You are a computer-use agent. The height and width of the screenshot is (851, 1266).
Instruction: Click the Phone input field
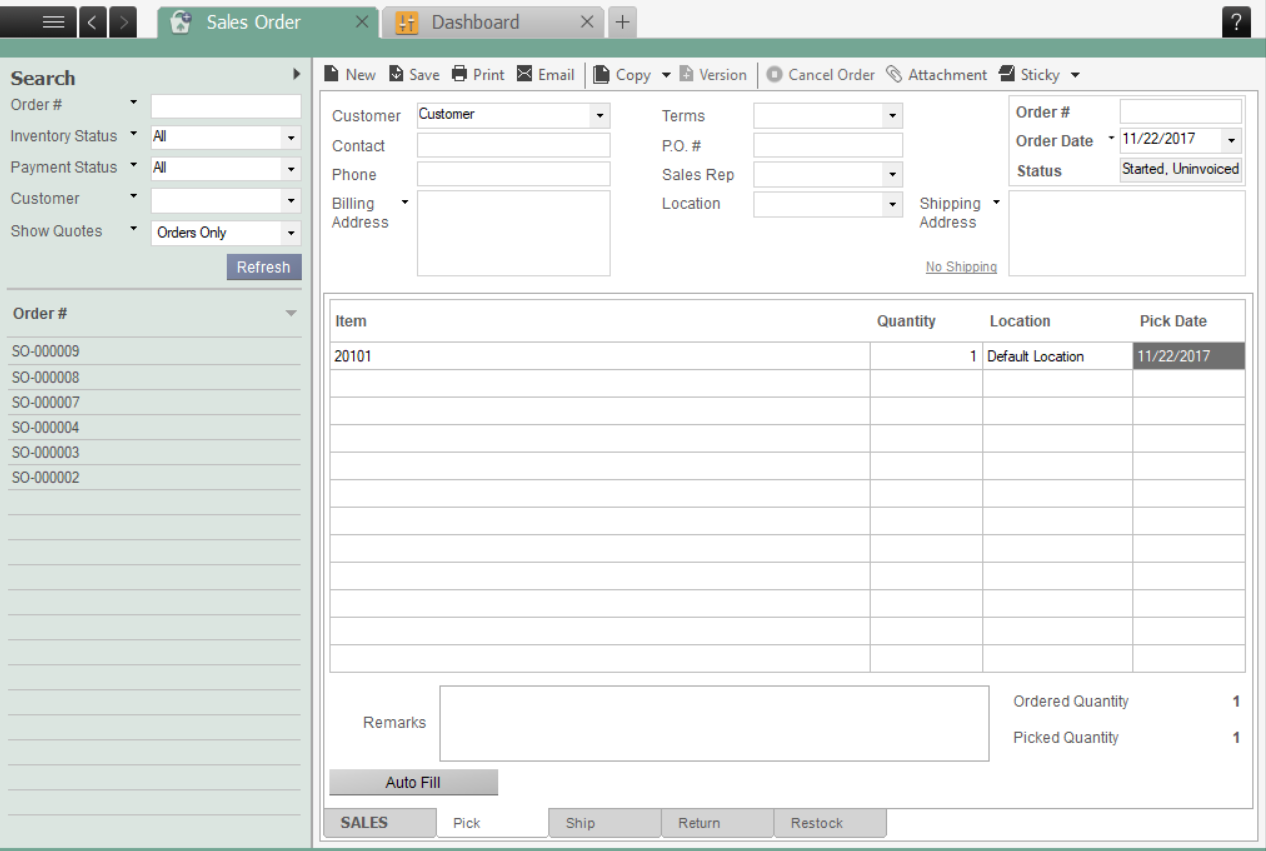click(x=513, y=174)
